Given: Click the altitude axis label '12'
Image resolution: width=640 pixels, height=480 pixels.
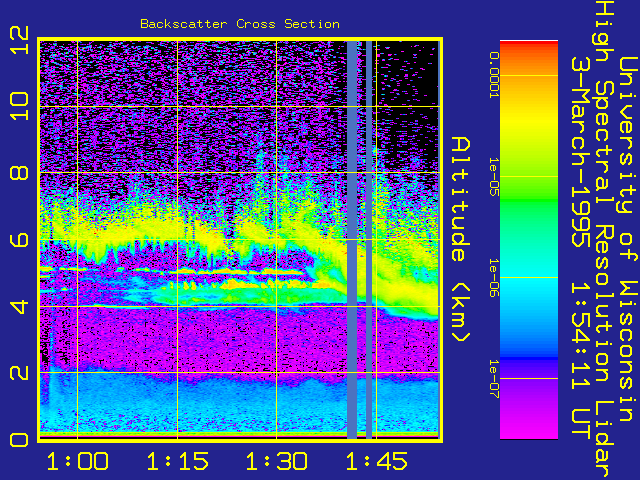Looking at the screenshot, I should (x=19, y=40).
